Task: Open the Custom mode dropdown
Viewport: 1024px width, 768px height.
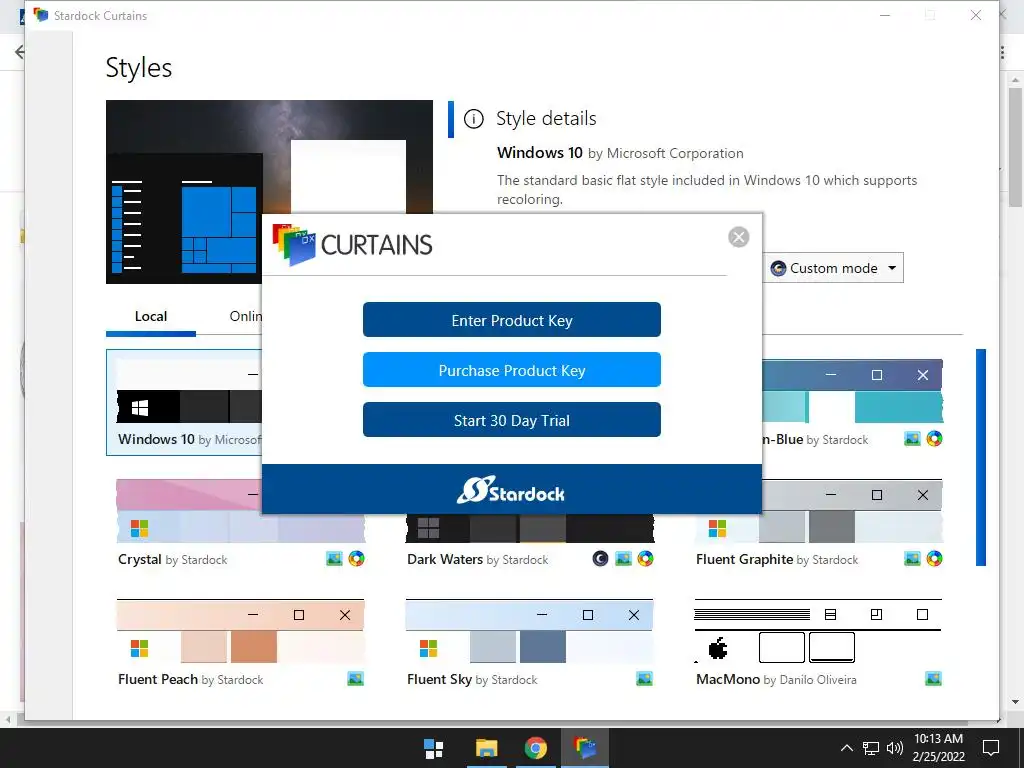Action: point(833,268)
